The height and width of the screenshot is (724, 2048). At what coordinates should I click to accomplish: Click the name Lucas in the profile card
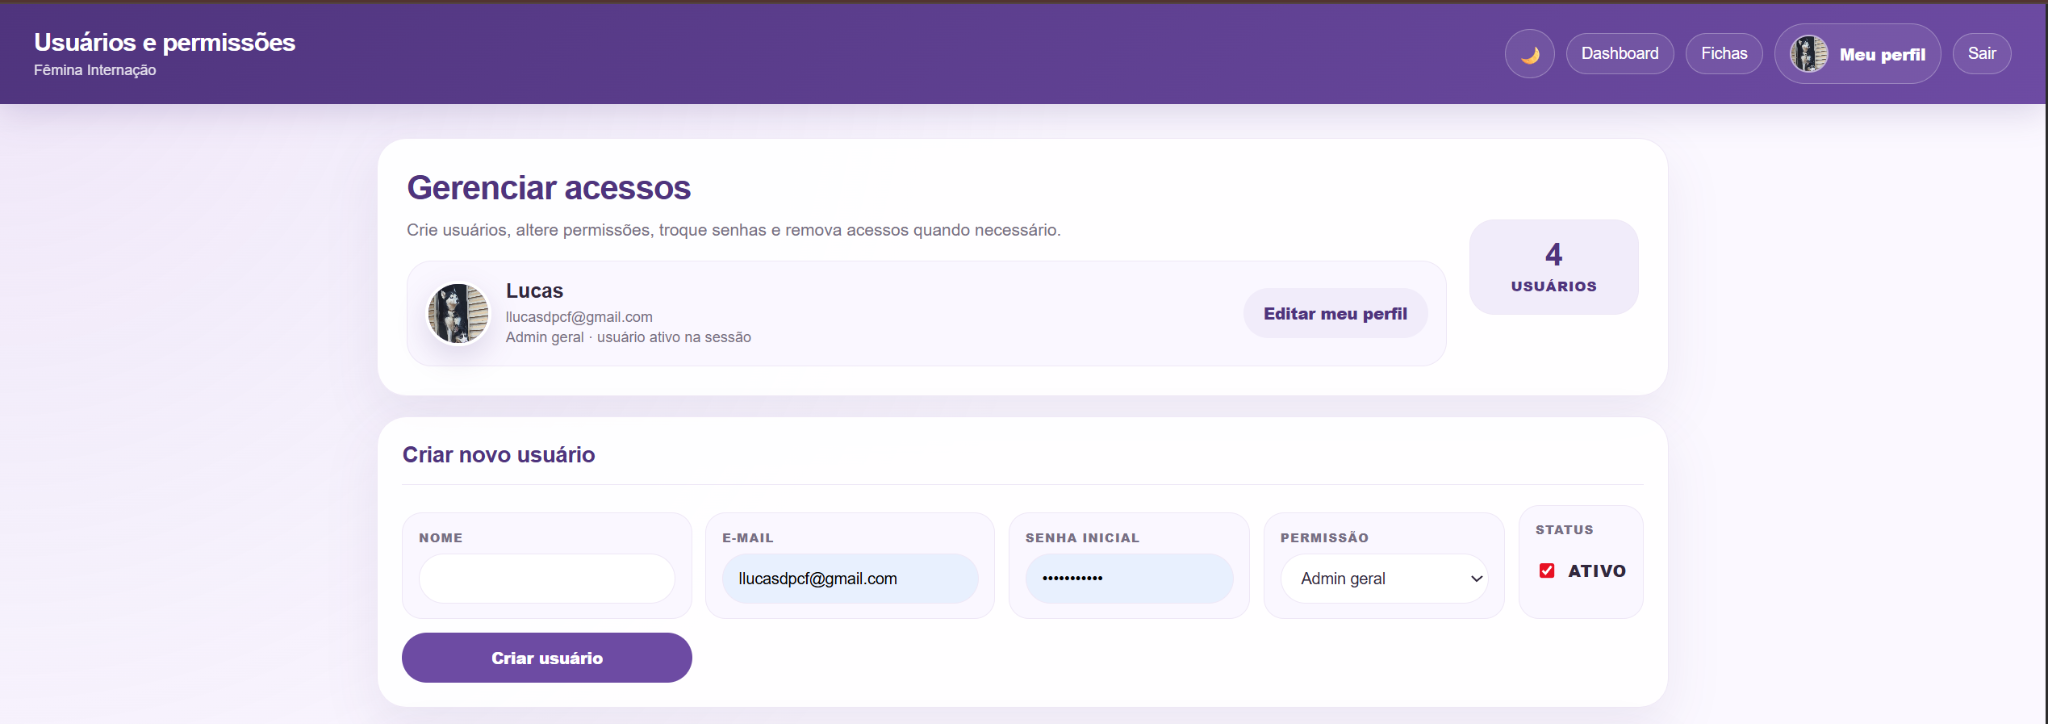click(x=534, y=291)
